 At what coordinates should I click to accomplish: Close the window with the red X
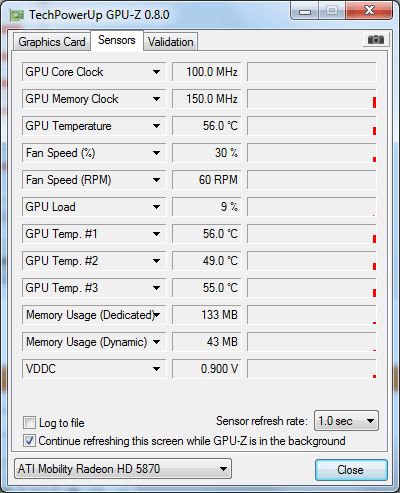pyautogui.click(x=369, y=11)
